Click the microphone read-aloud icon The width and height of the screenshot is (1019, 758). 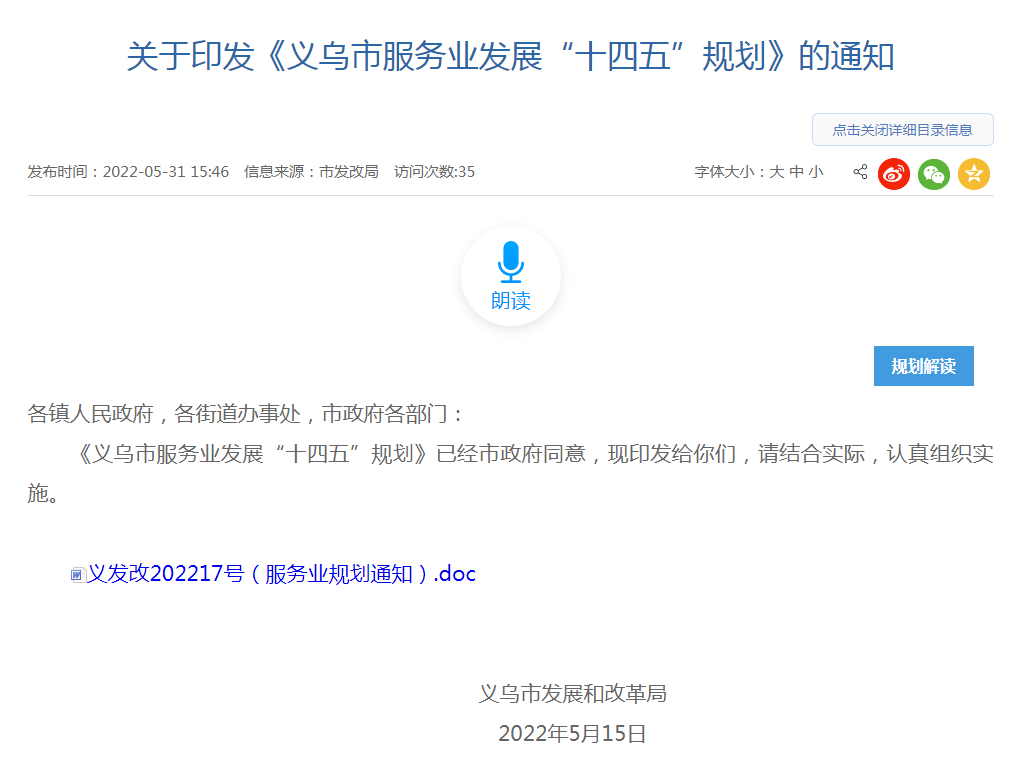[x=511, y=262]
